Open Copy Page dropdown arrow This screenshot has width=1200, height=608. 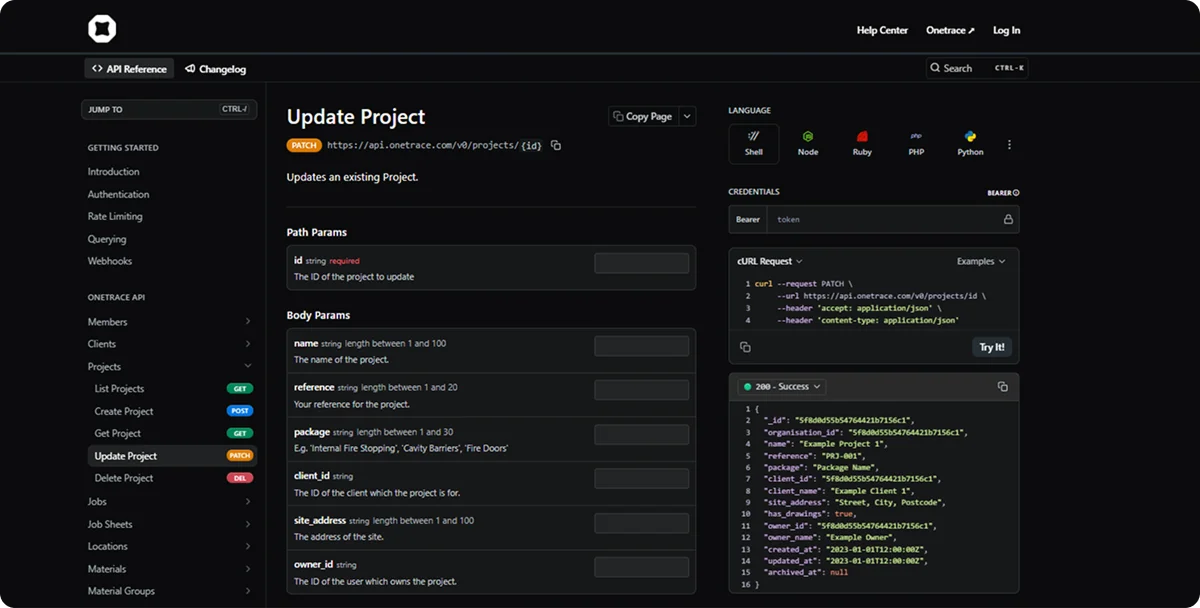coord(687,116)
